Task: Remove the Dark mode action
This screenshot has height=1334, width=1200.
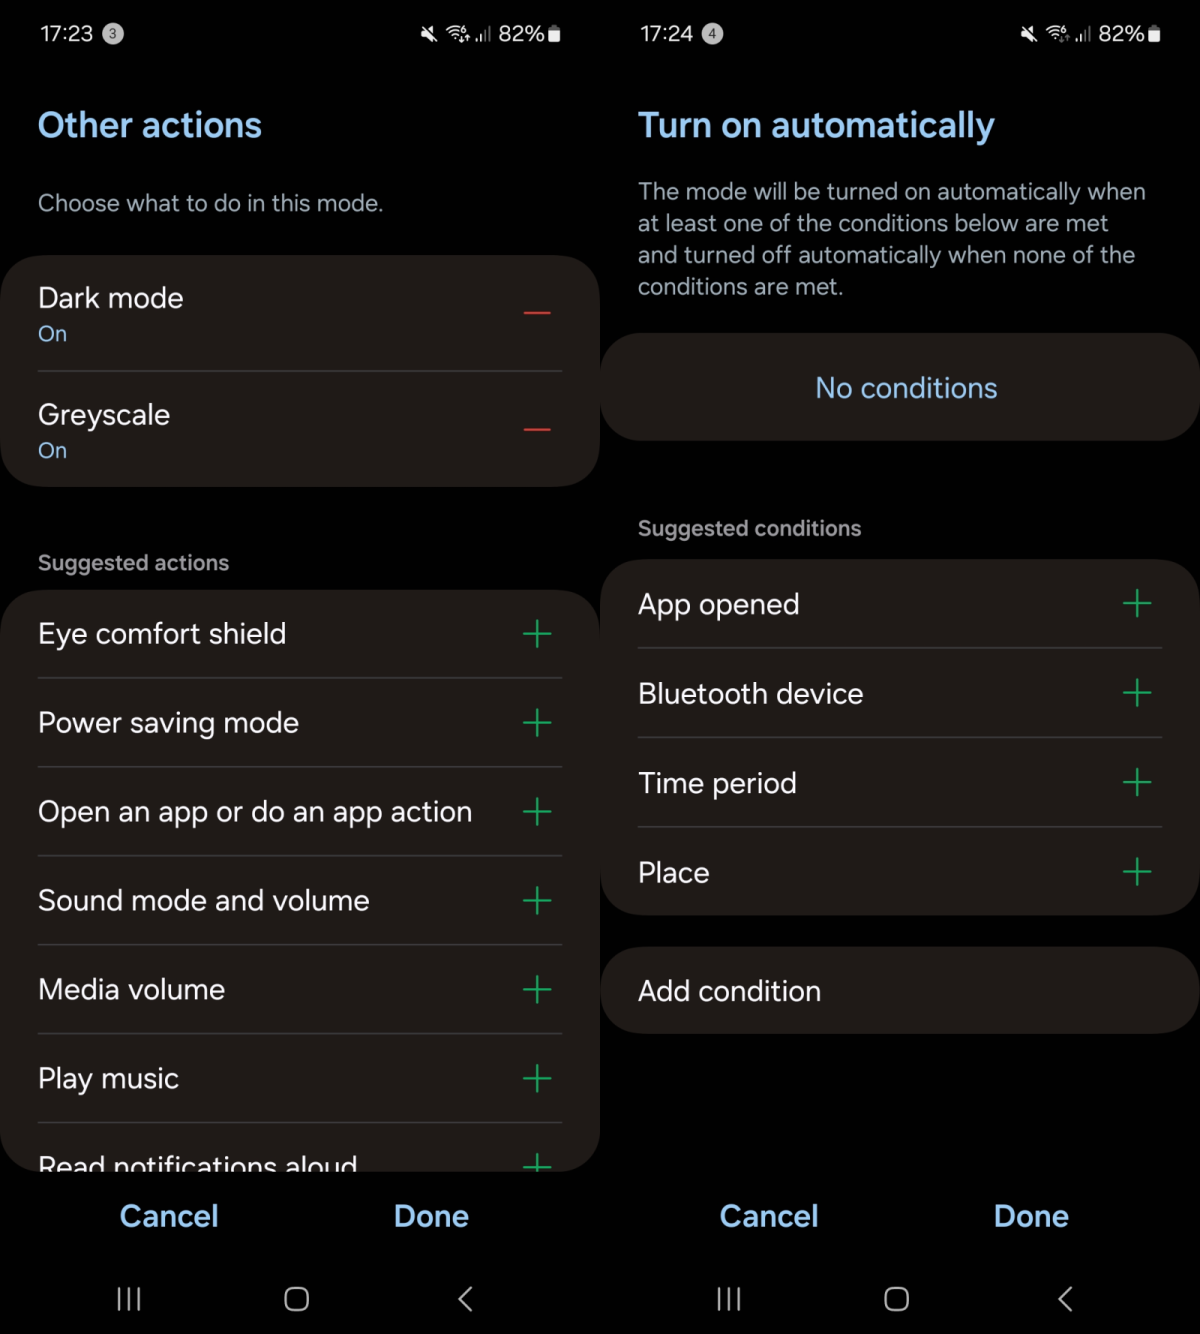Action: coord(537,313)
